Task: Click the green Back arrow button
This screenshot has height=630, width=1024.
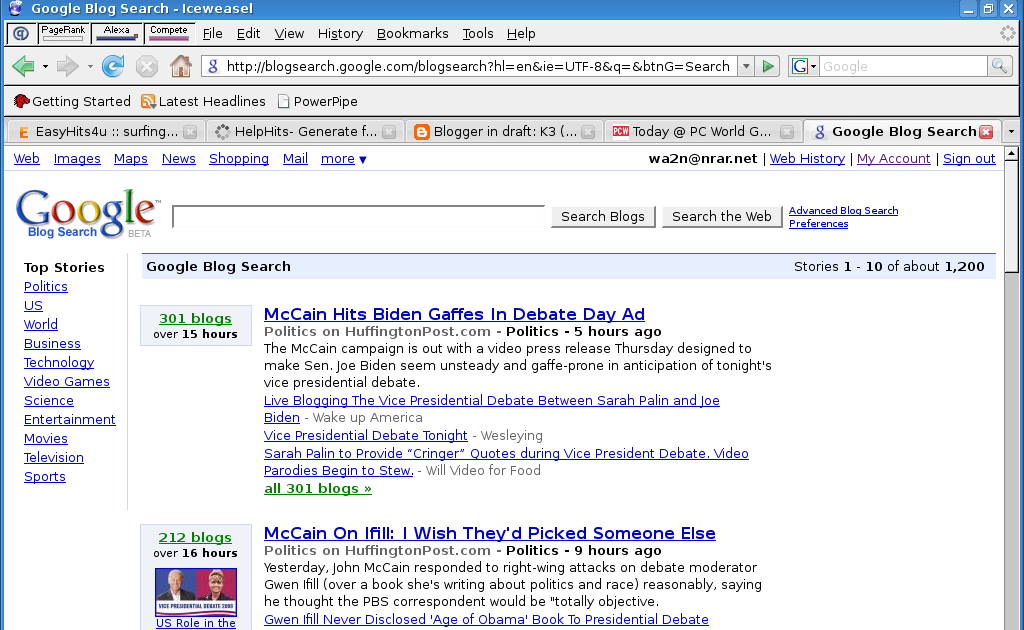Action: [23, 67]
